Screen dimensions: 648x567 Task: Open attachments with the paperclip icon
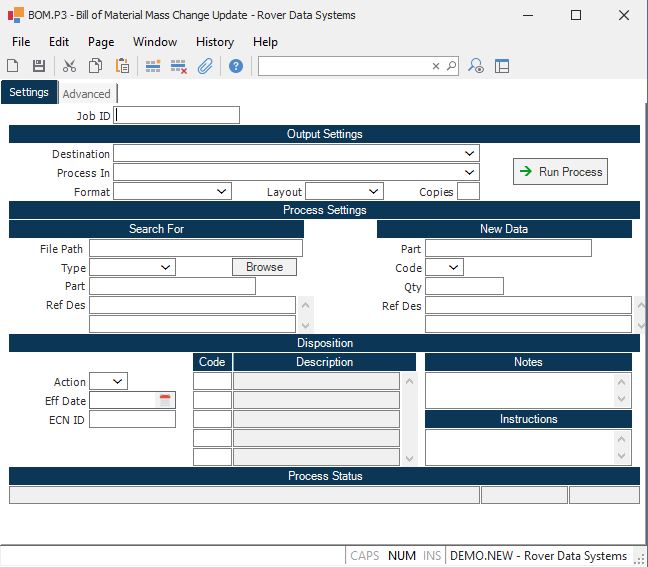coord(205,66)
